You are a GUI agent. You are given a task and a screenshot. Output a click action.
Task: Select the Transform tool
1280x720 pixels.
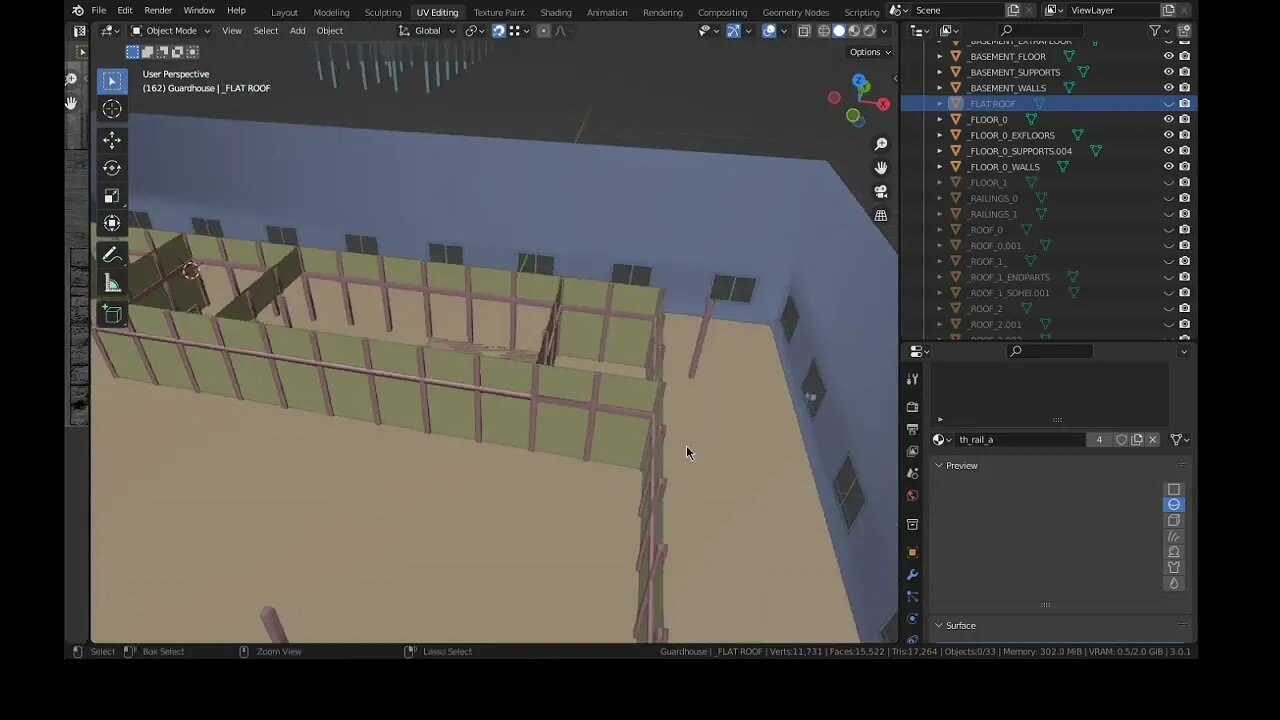pyautogui.click(x=112, y=223)
